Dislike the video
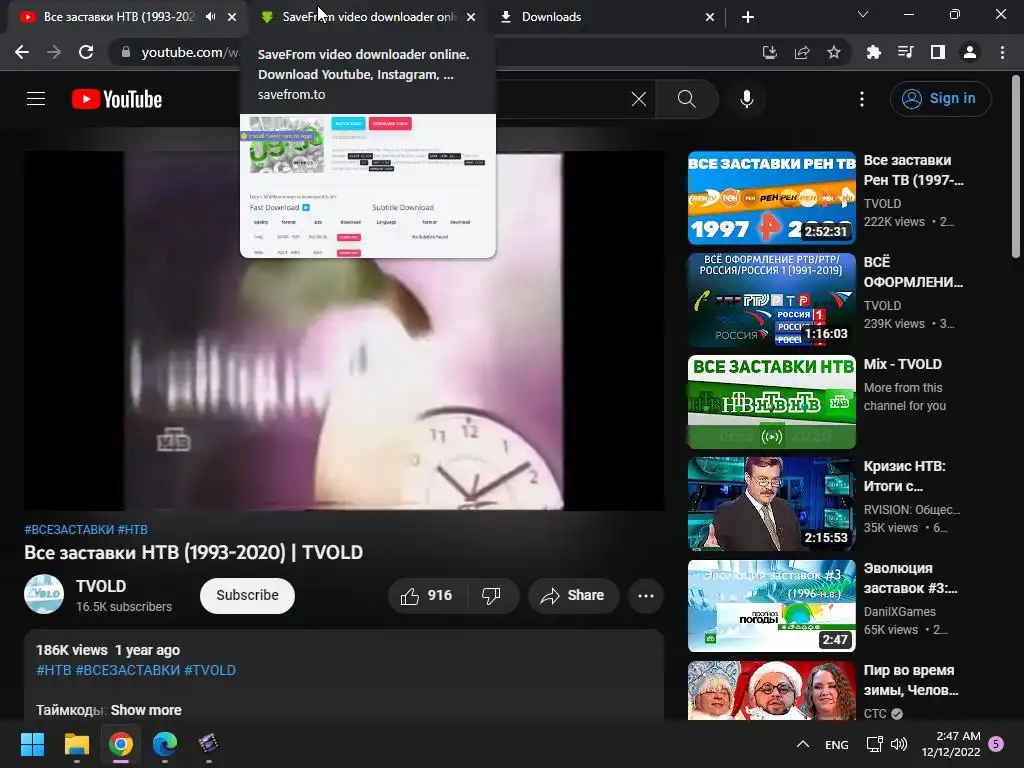The height and width of the screenshot is (768, 1024). coord(491,596)
